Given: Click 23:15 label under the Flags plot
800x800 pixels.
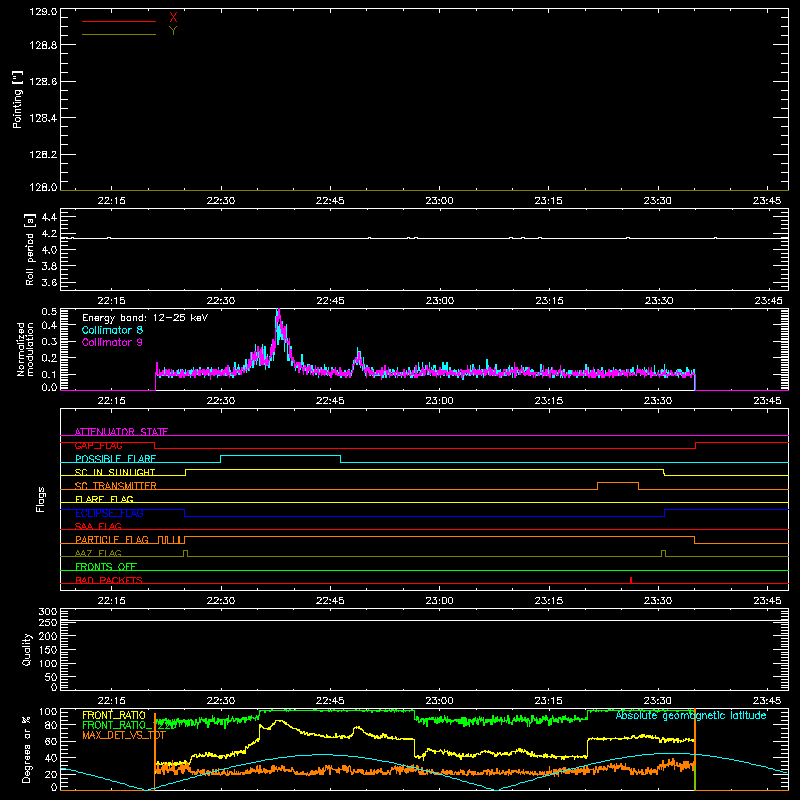Looking at the screenshot, I should click(x=549, y=601).
